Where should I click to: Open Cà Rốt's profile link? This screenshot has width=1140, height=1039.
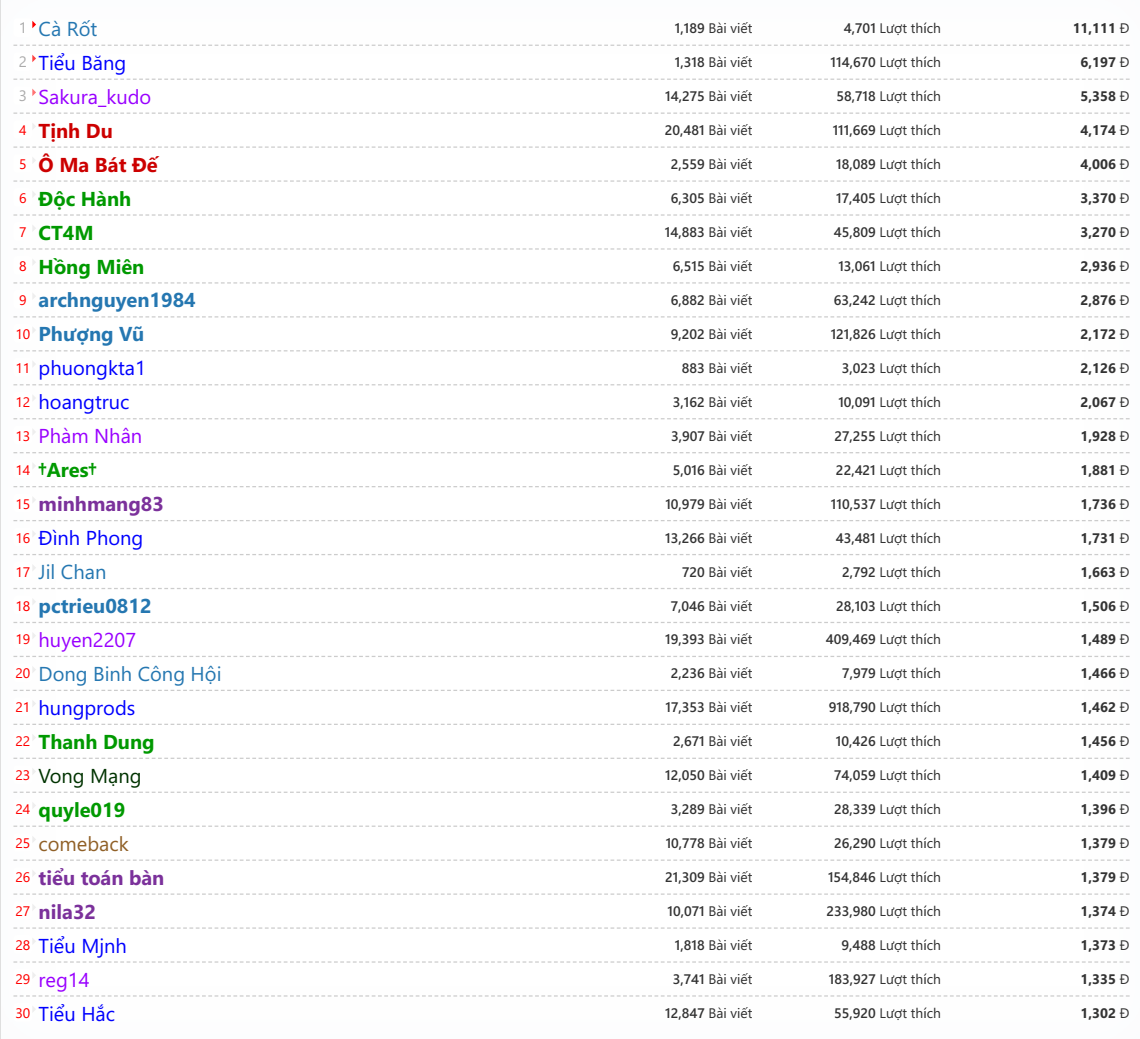pos(68,29)
